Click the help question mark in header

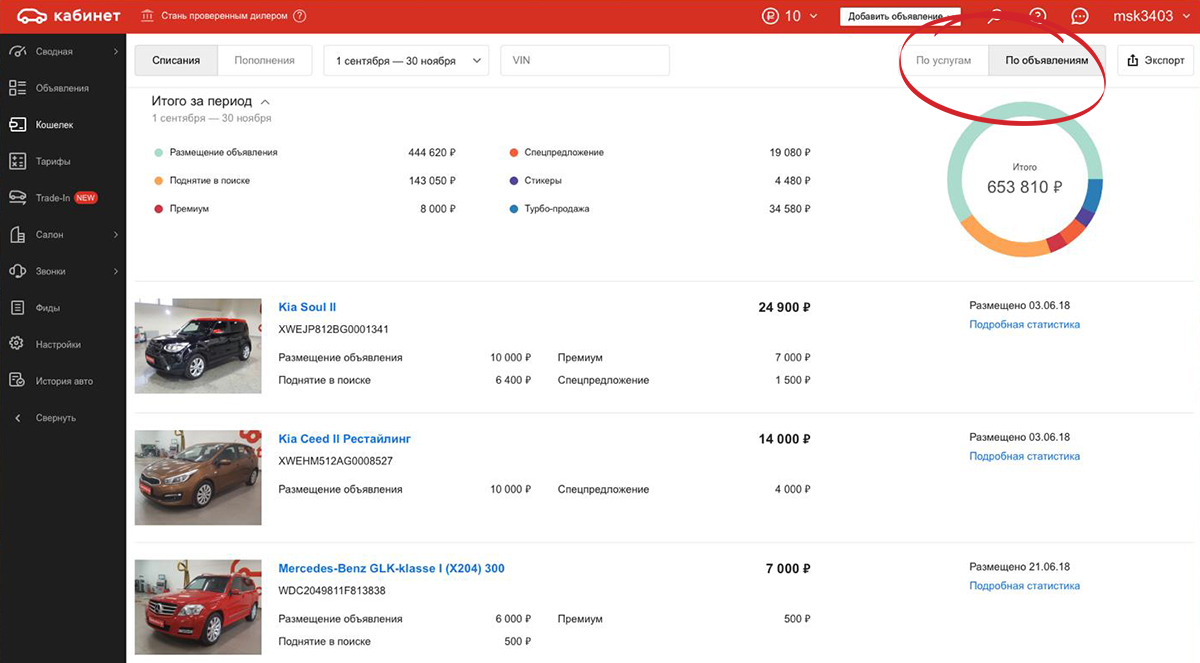coord(1038,16)
